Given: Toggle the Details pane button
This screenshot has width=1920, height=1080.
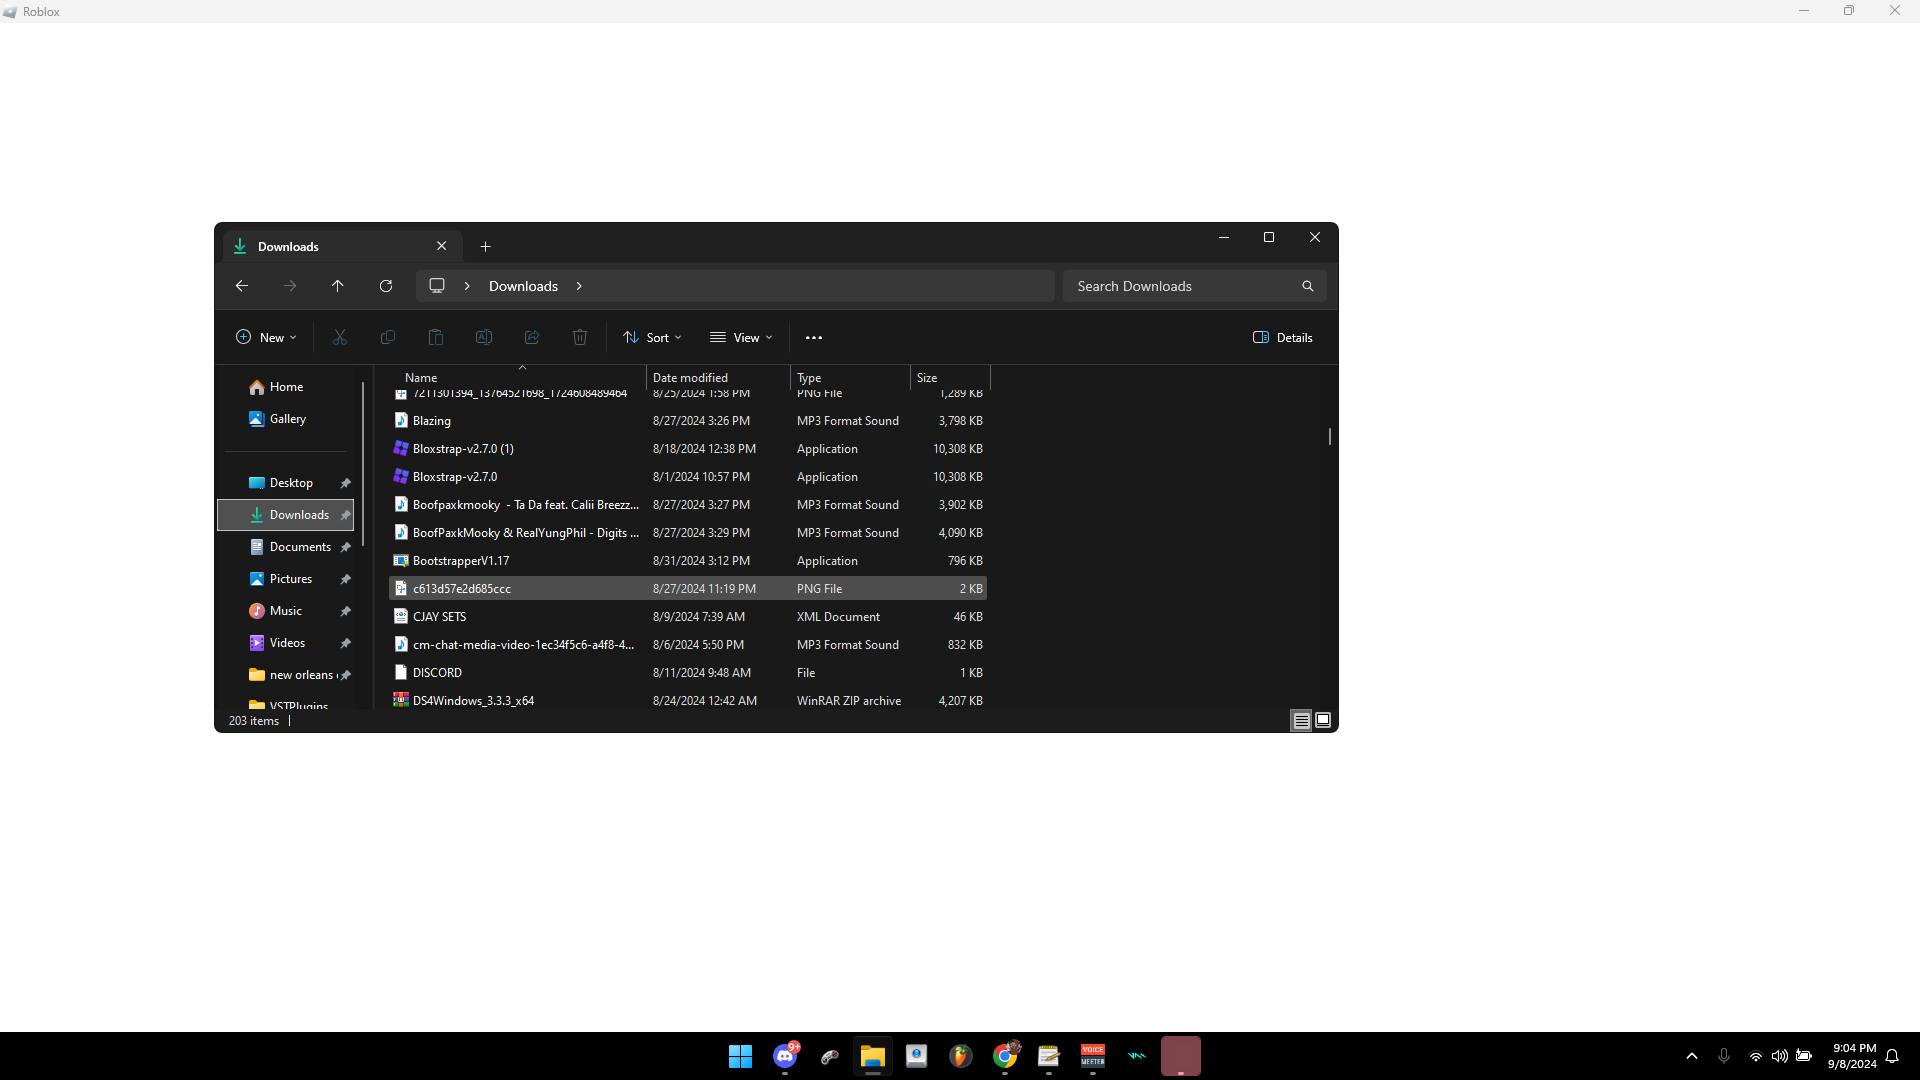Looking at the screenshot, I should [1283, 338].
